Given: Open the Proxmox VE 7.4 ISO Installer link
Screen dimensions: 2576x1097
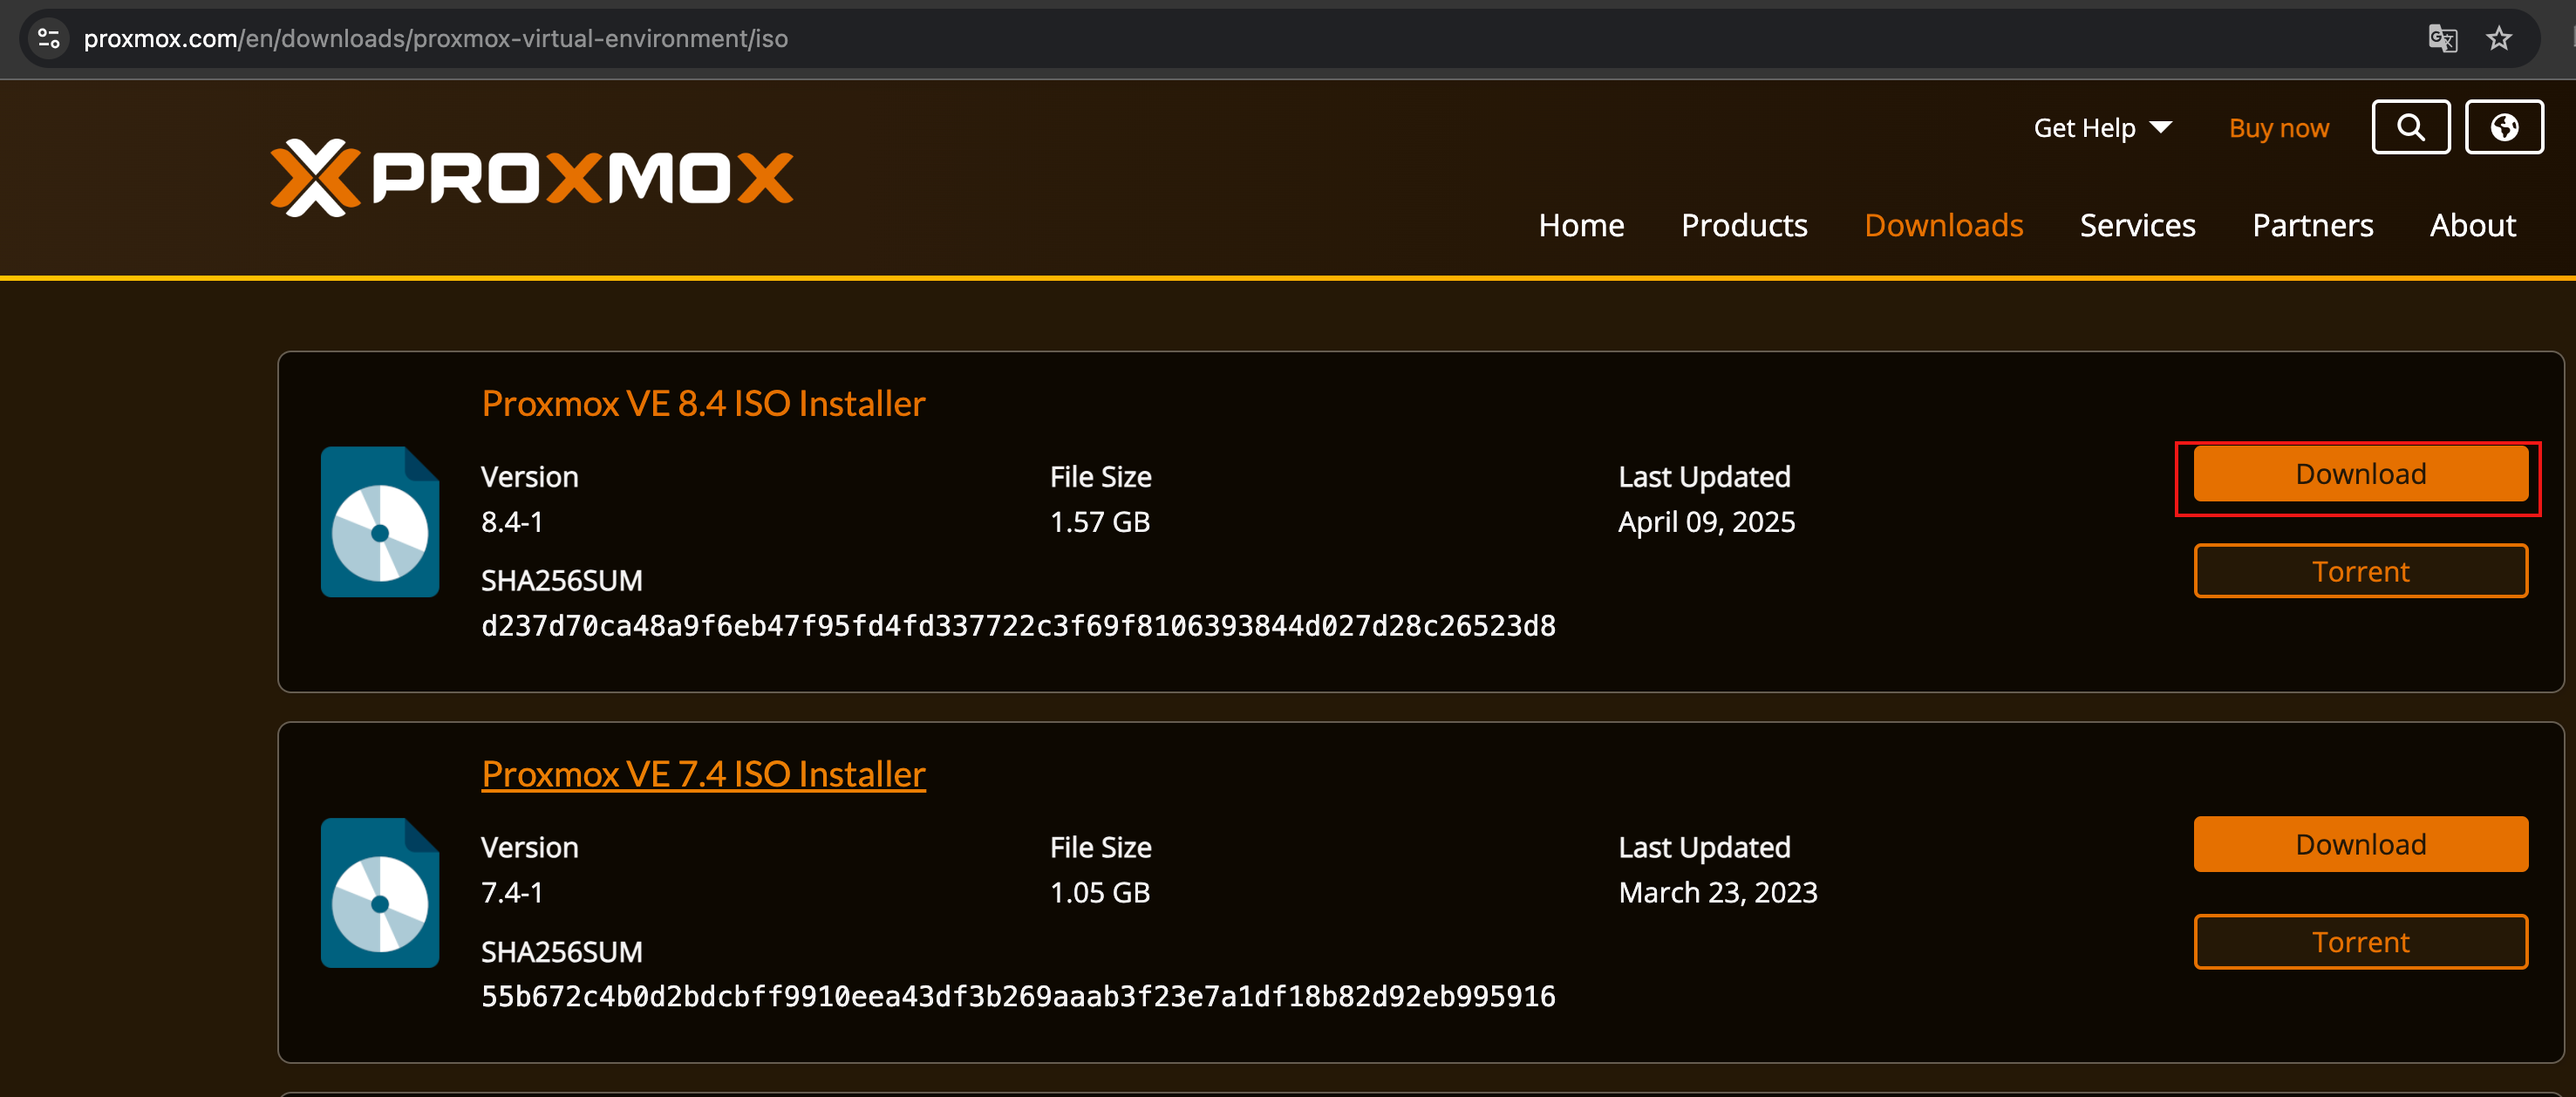Looking at the screenshot, I should click(703, 774).
